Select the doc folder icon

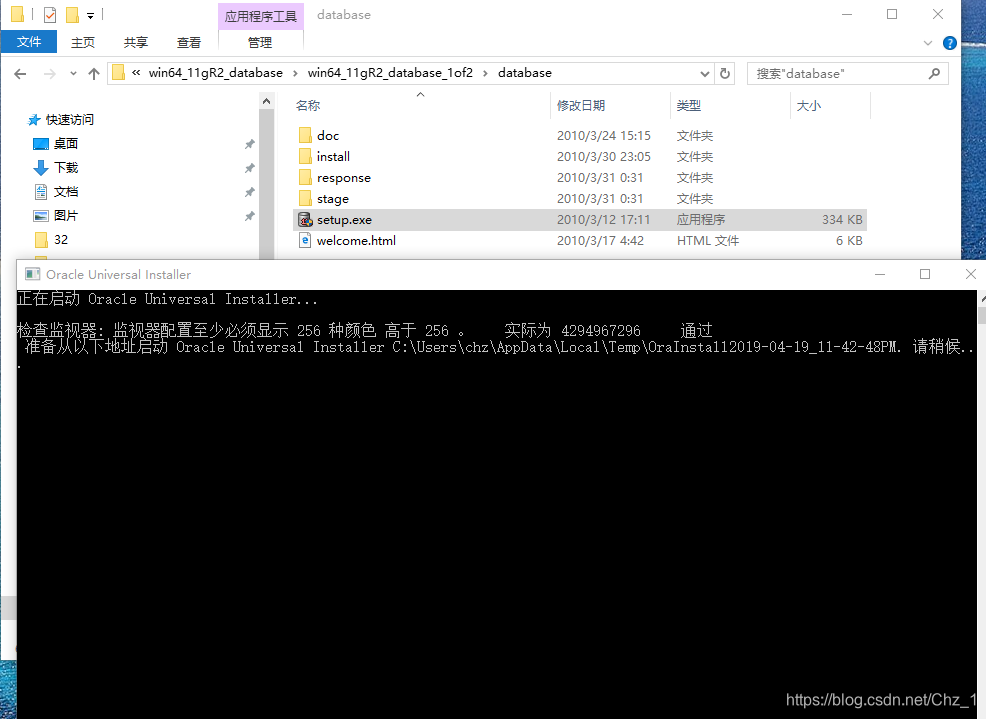point(305,135)
